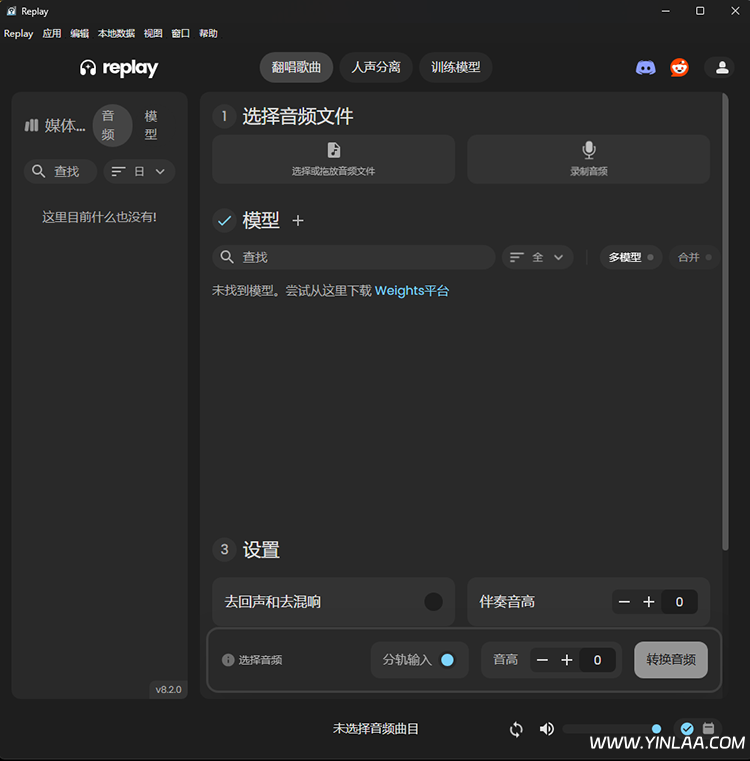Toggle the 分轨输入 switch
The image size is (750, 761).
click(x=447, y=660)
